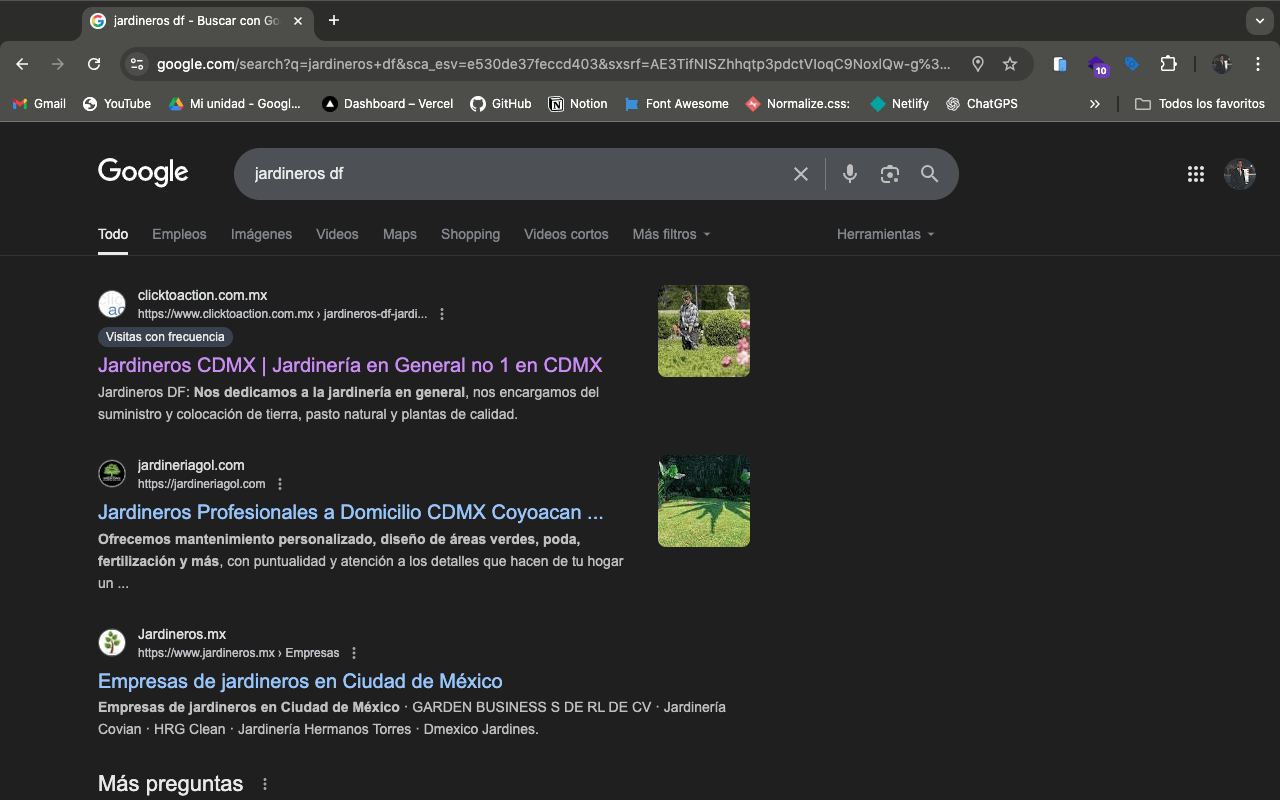This screenshot has height=800, width=1280.
Task: Search by image with camera lens icon
Action: pos(890,174)
